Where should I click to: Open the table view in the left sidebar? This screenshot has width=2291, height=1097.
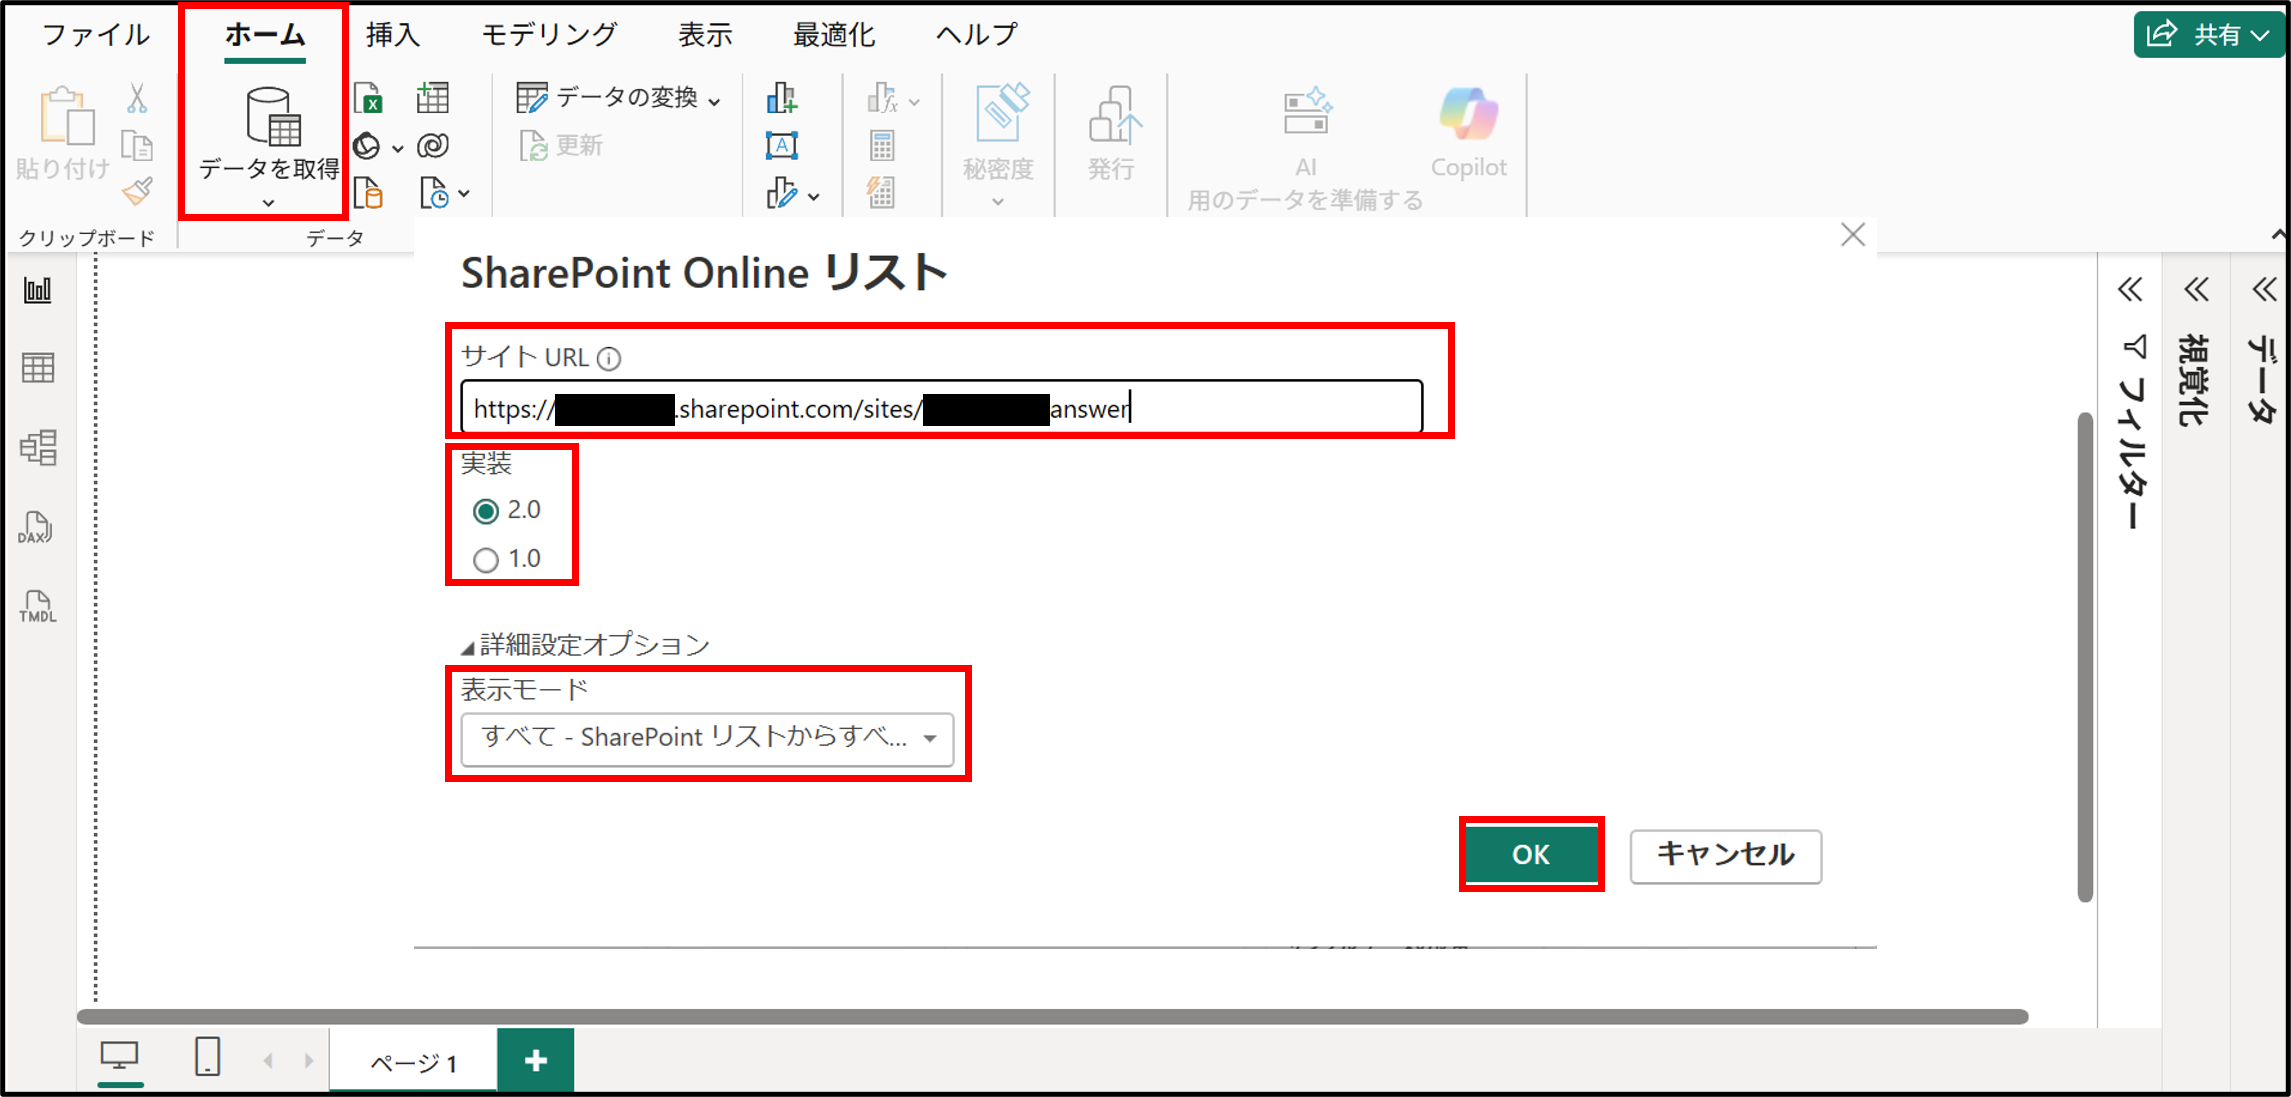[x=38, y=367]
